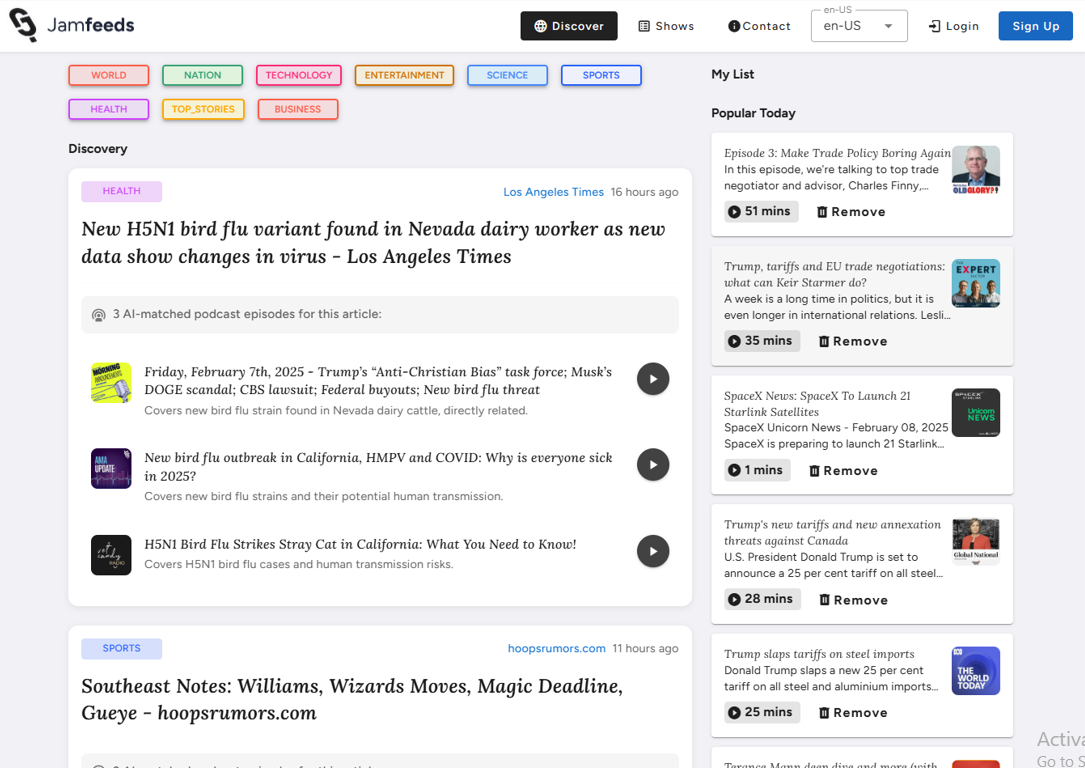Click the Vet Candy Radio podcast thumbnail
The image size is (1085, 768).
pos(111,555)
